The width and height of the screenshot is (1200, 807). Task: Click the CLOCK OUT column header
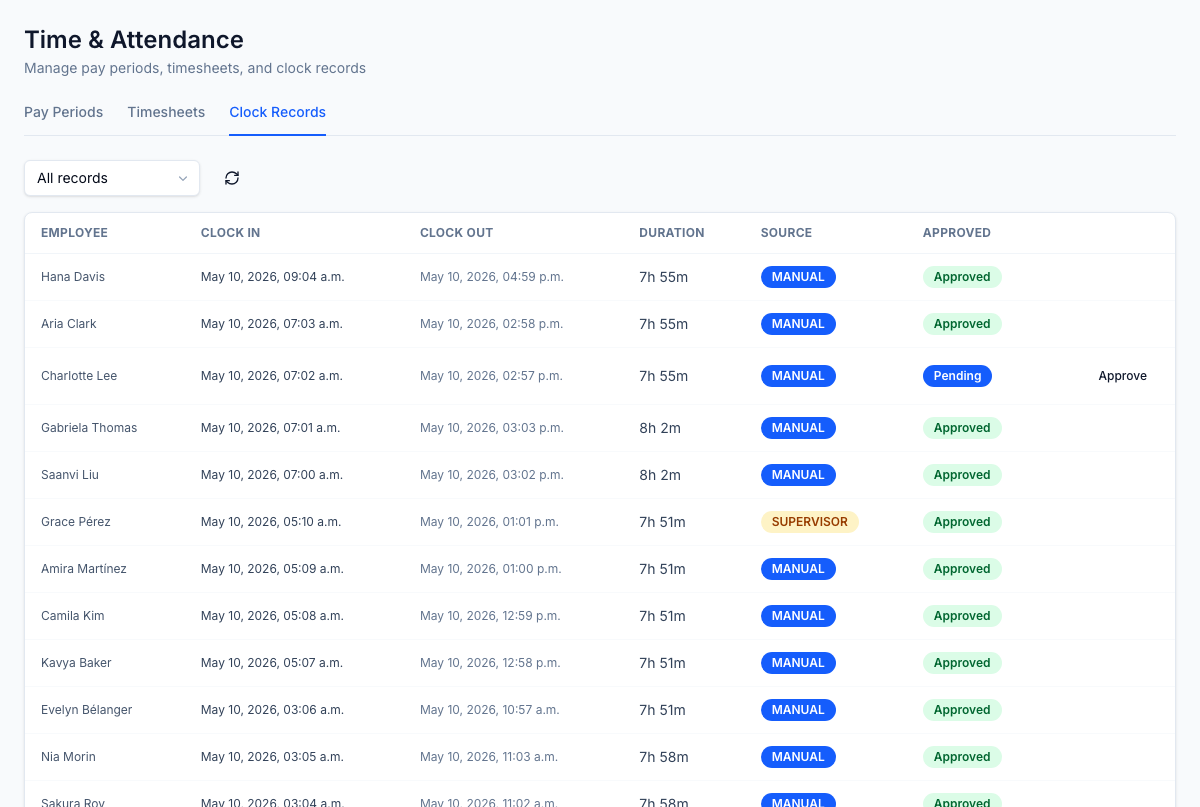(456, 233)
